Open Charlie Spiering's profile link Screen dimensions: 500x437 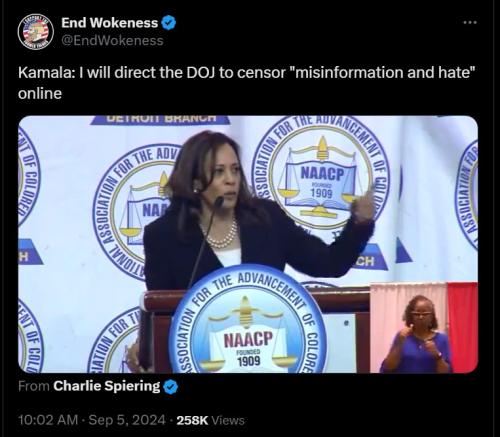[x=107, y=386]
